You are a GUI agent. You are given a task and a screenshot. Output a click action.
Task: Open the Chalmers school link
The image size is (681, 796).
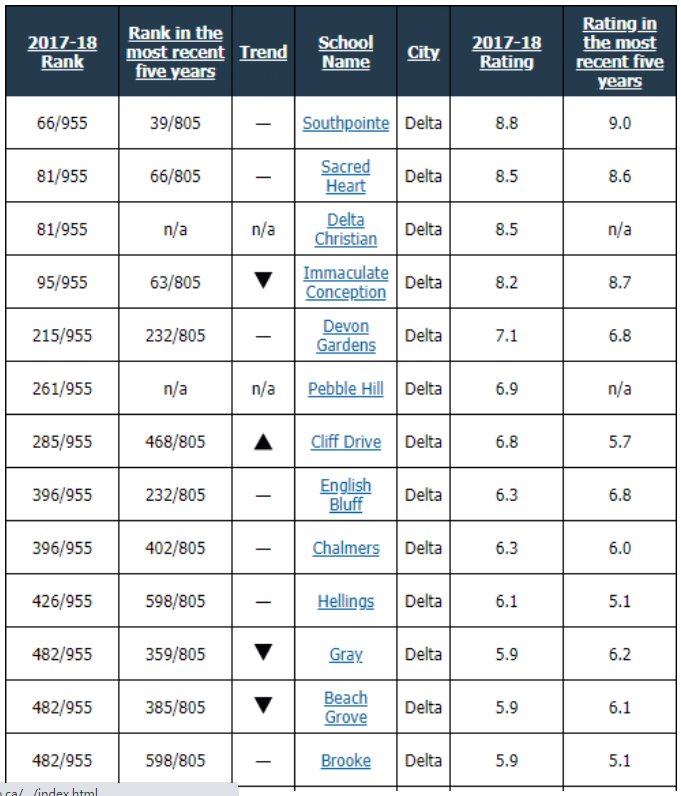tap(346, 548)
